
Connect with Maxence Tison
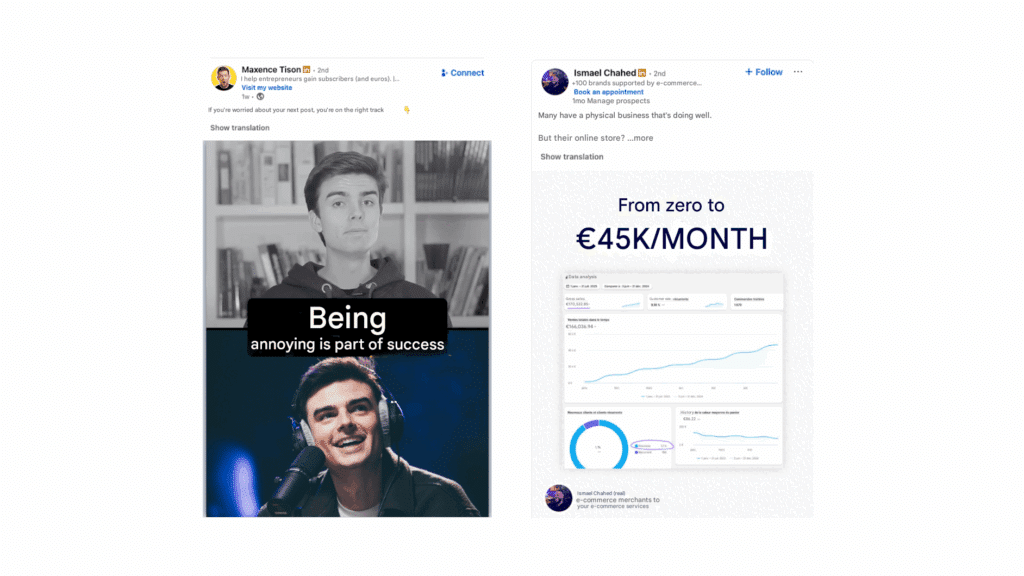click(462, 73)
